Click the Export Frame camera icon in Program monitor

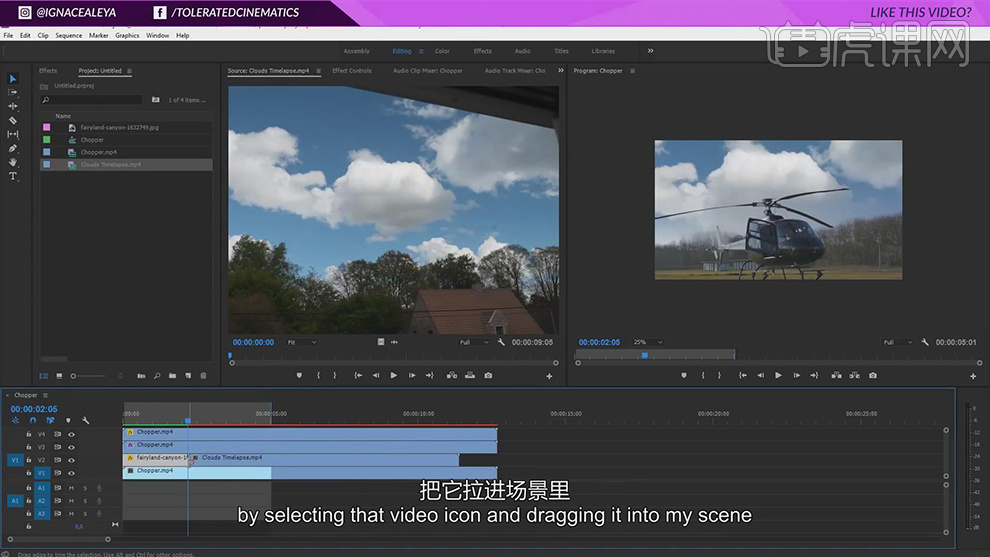click(x=873, y=376)
